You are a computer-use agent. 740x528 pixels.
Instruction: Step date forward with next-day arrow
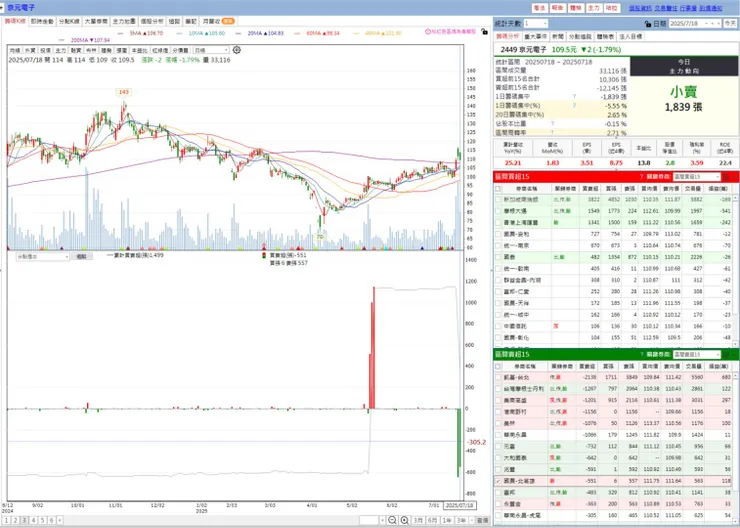click(719, 24)
